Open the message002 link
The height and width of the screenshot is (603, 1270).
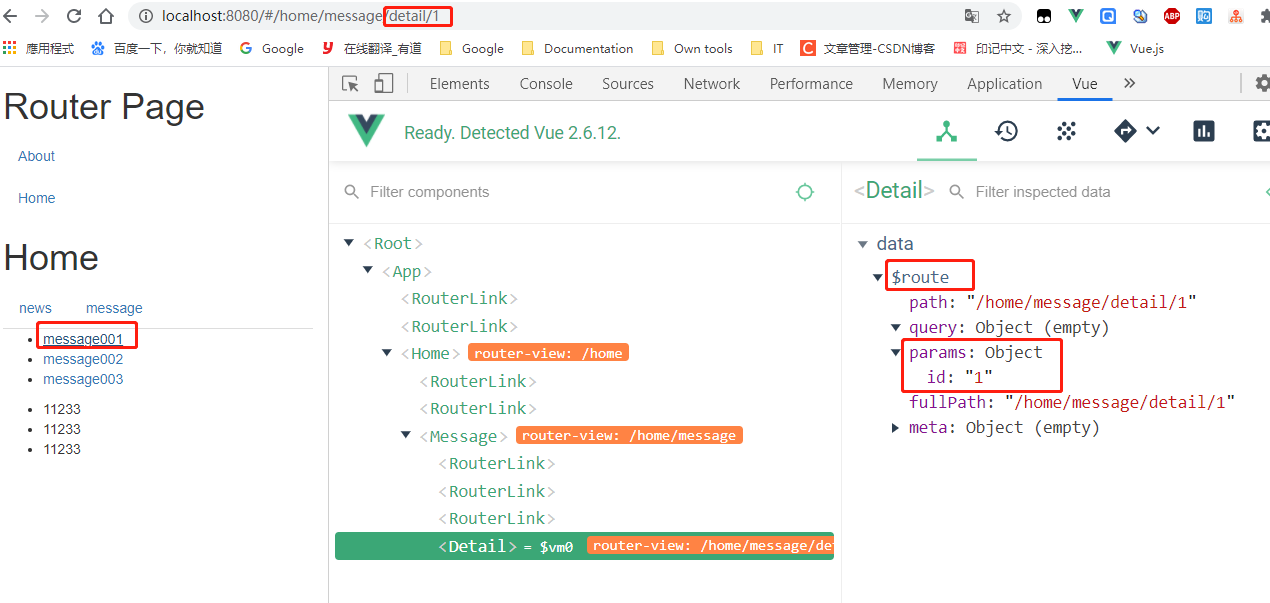tap(83, 359)
